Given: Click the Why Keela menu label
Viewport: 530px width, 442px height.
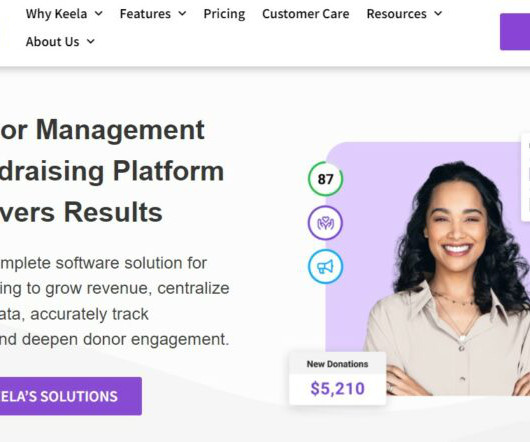Looking at the screenshot, I should coord(56,14).
